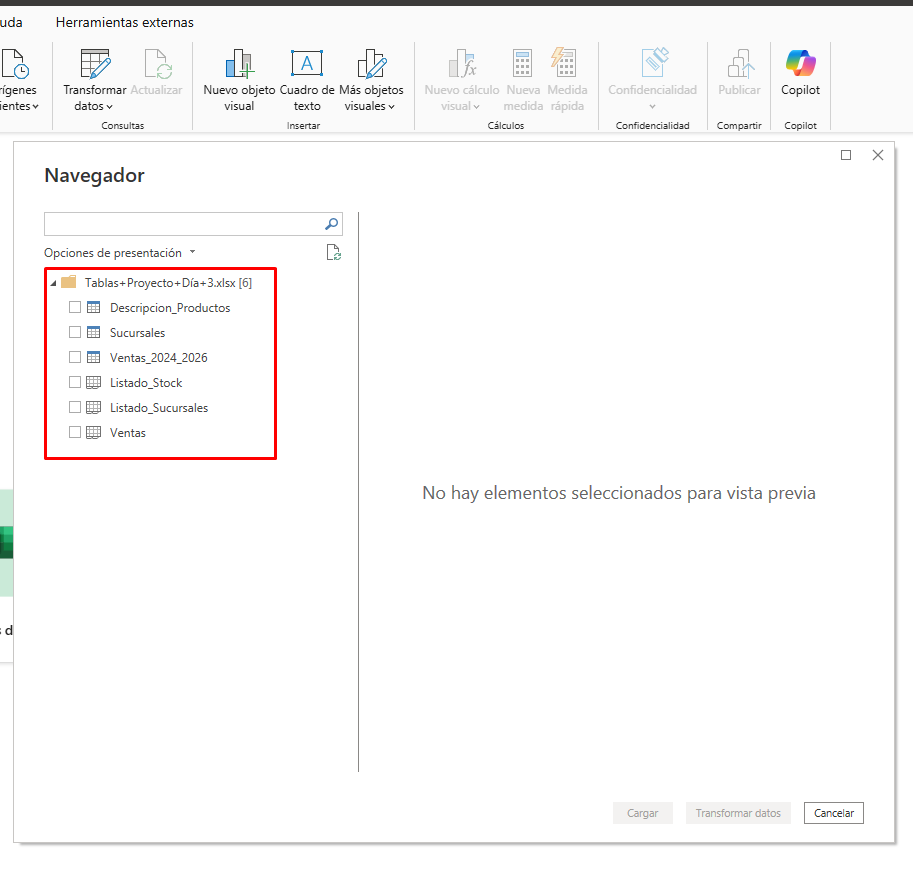This screenshot has width=913, height=871.
Task: Click the Sucursales table icon
Action: (93, 333)
